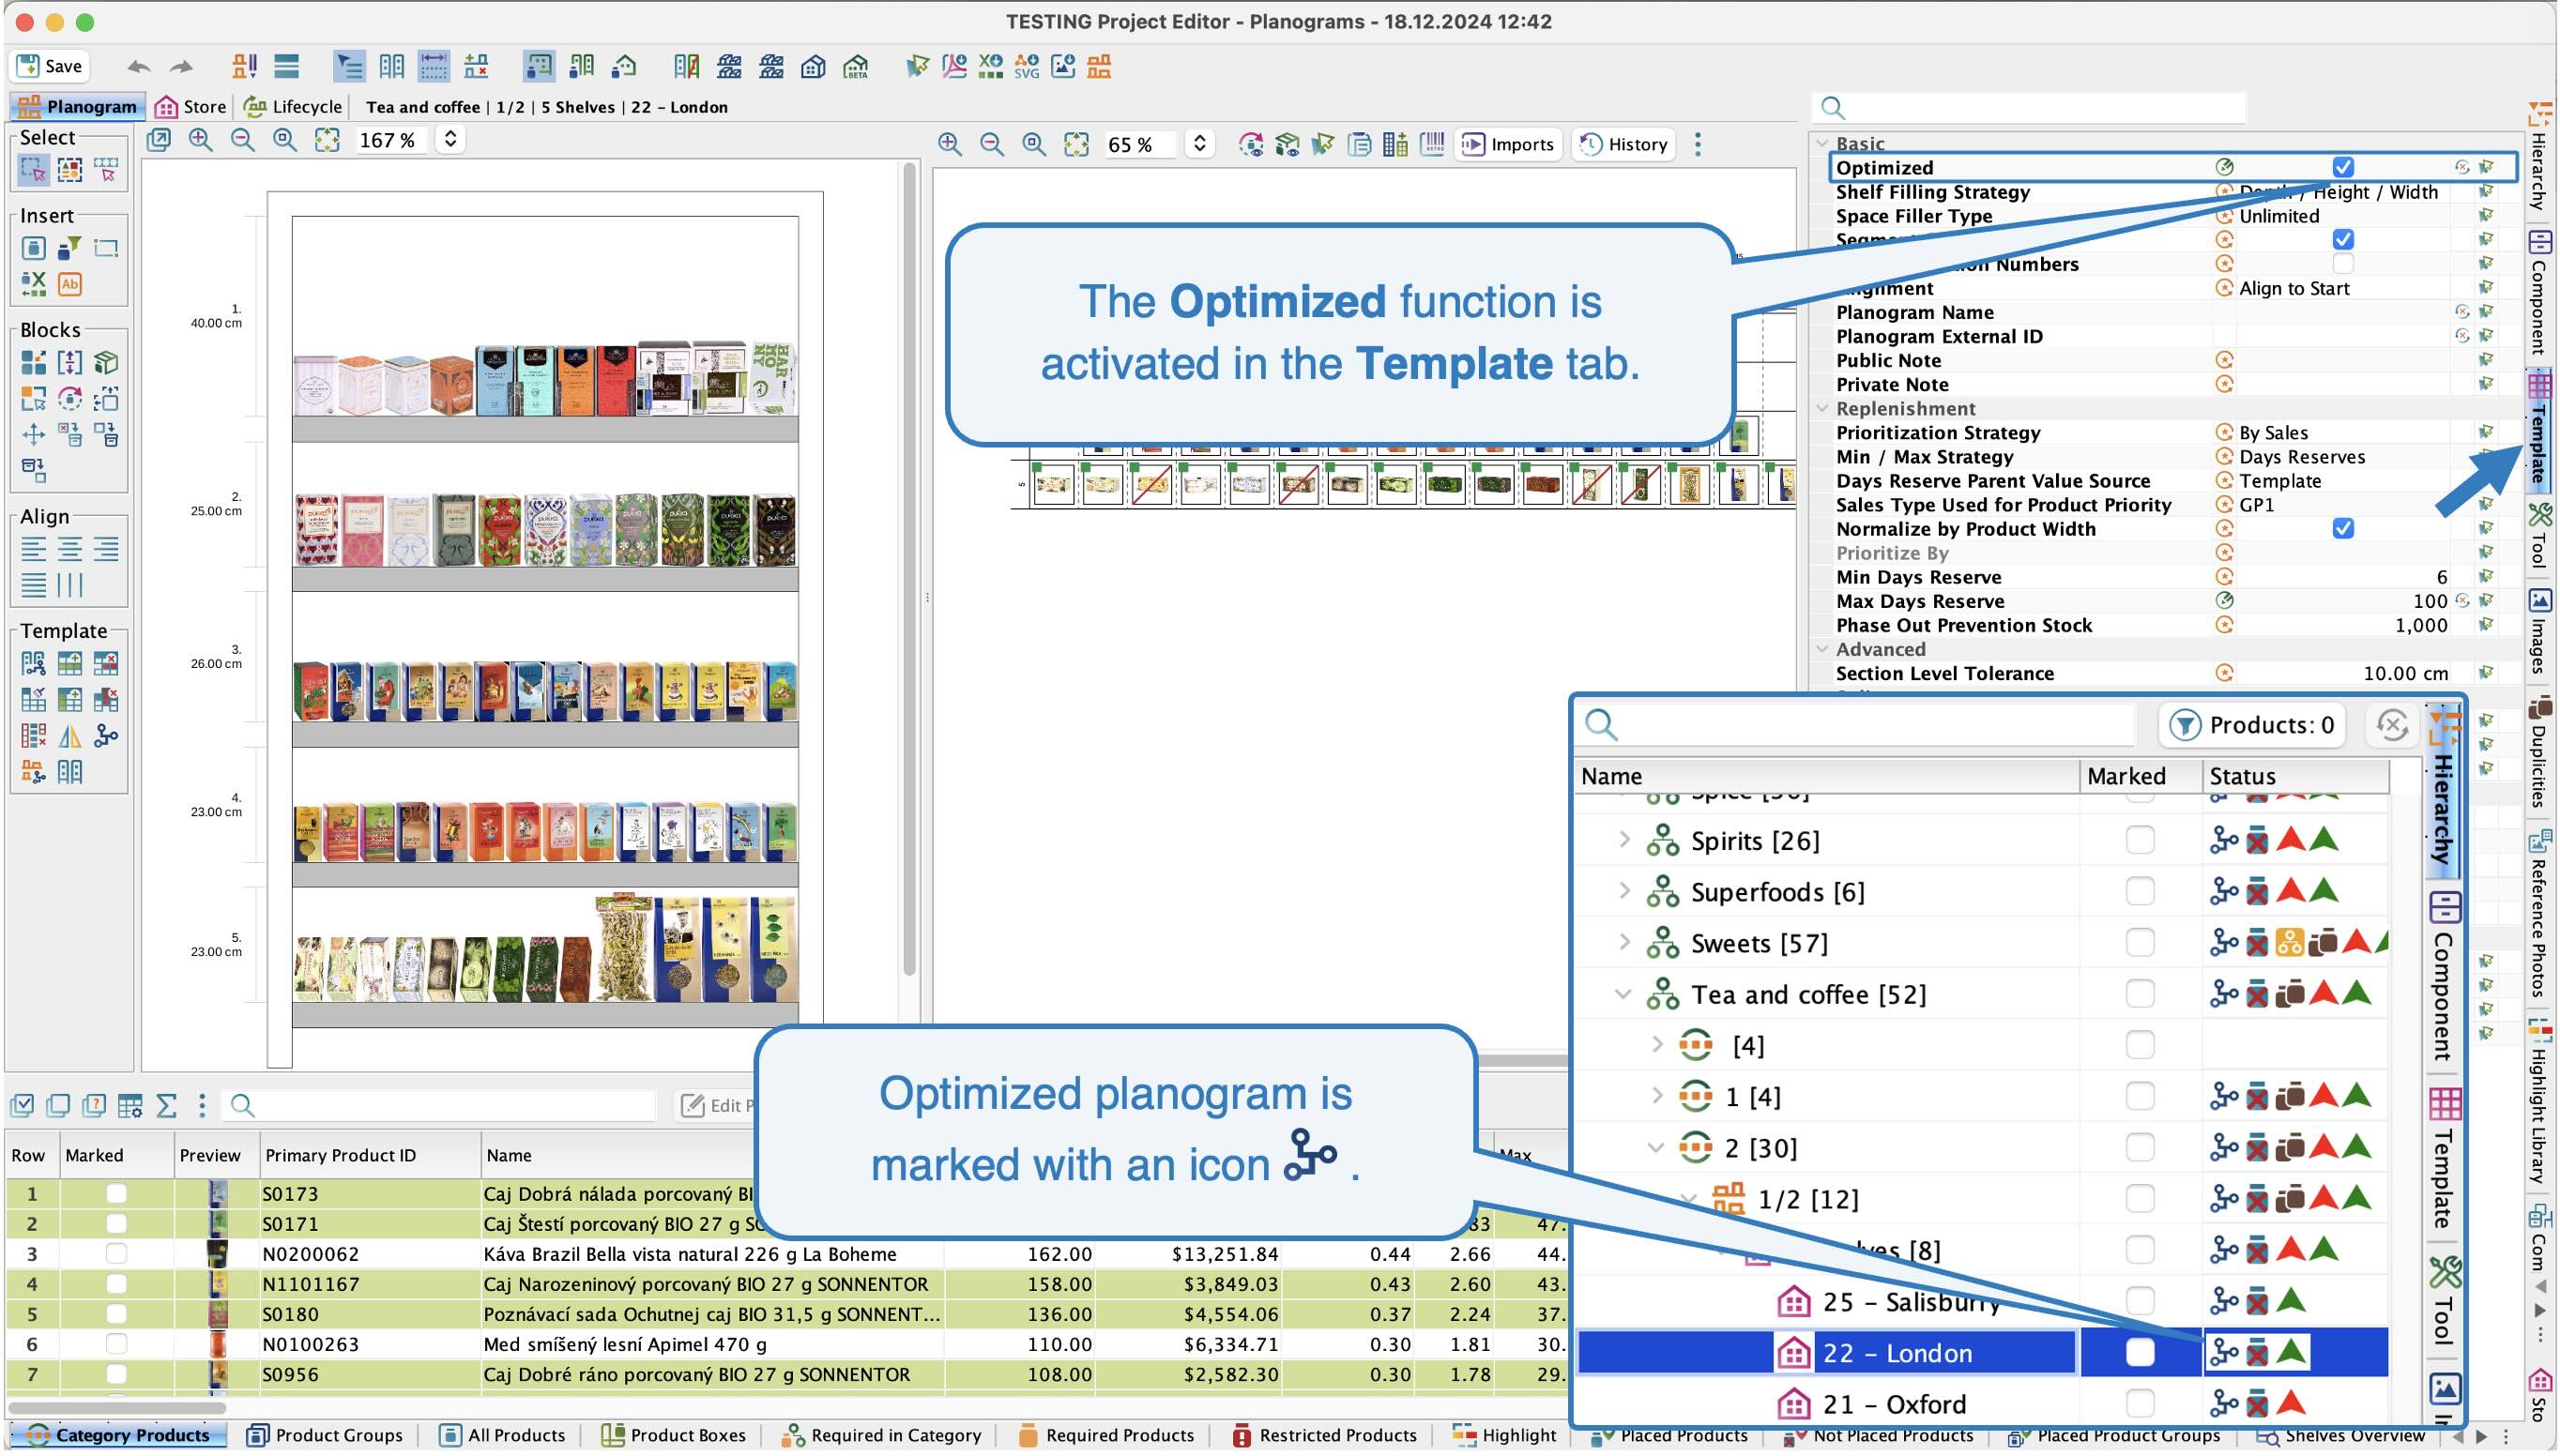Open the Product Groups tab

(x=325, y=1435)
